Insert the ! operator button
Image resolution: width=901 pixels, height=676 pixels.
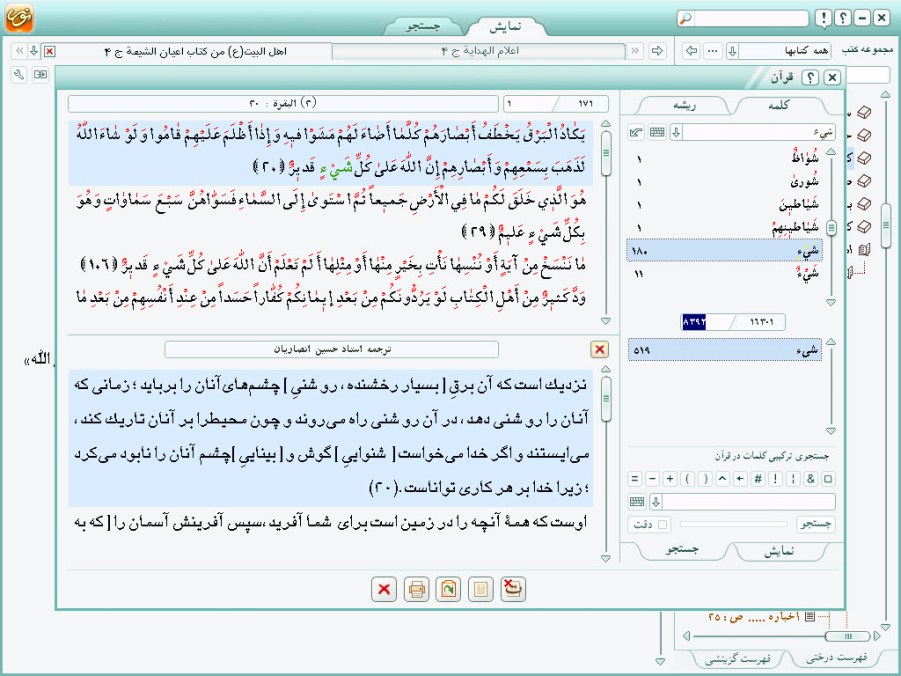(776, 478)
